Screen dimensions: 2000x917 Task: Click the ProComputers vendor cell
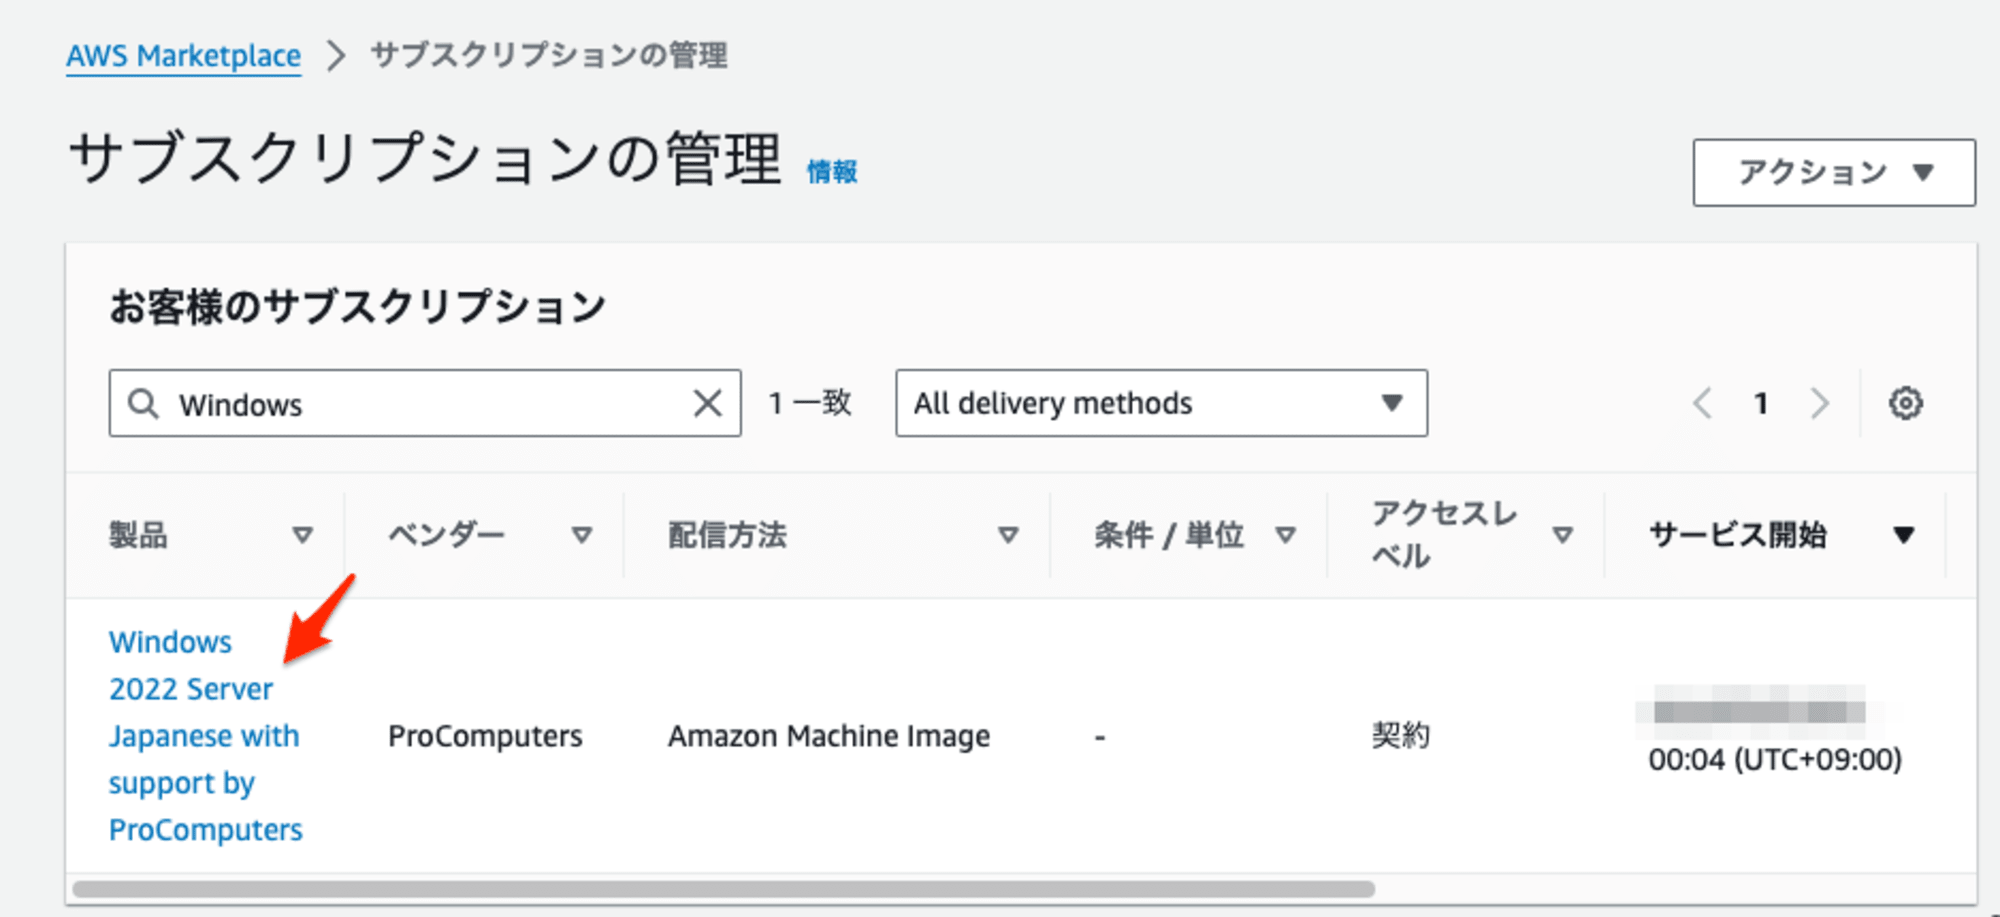pyautogui.click(x=485, y=736)
